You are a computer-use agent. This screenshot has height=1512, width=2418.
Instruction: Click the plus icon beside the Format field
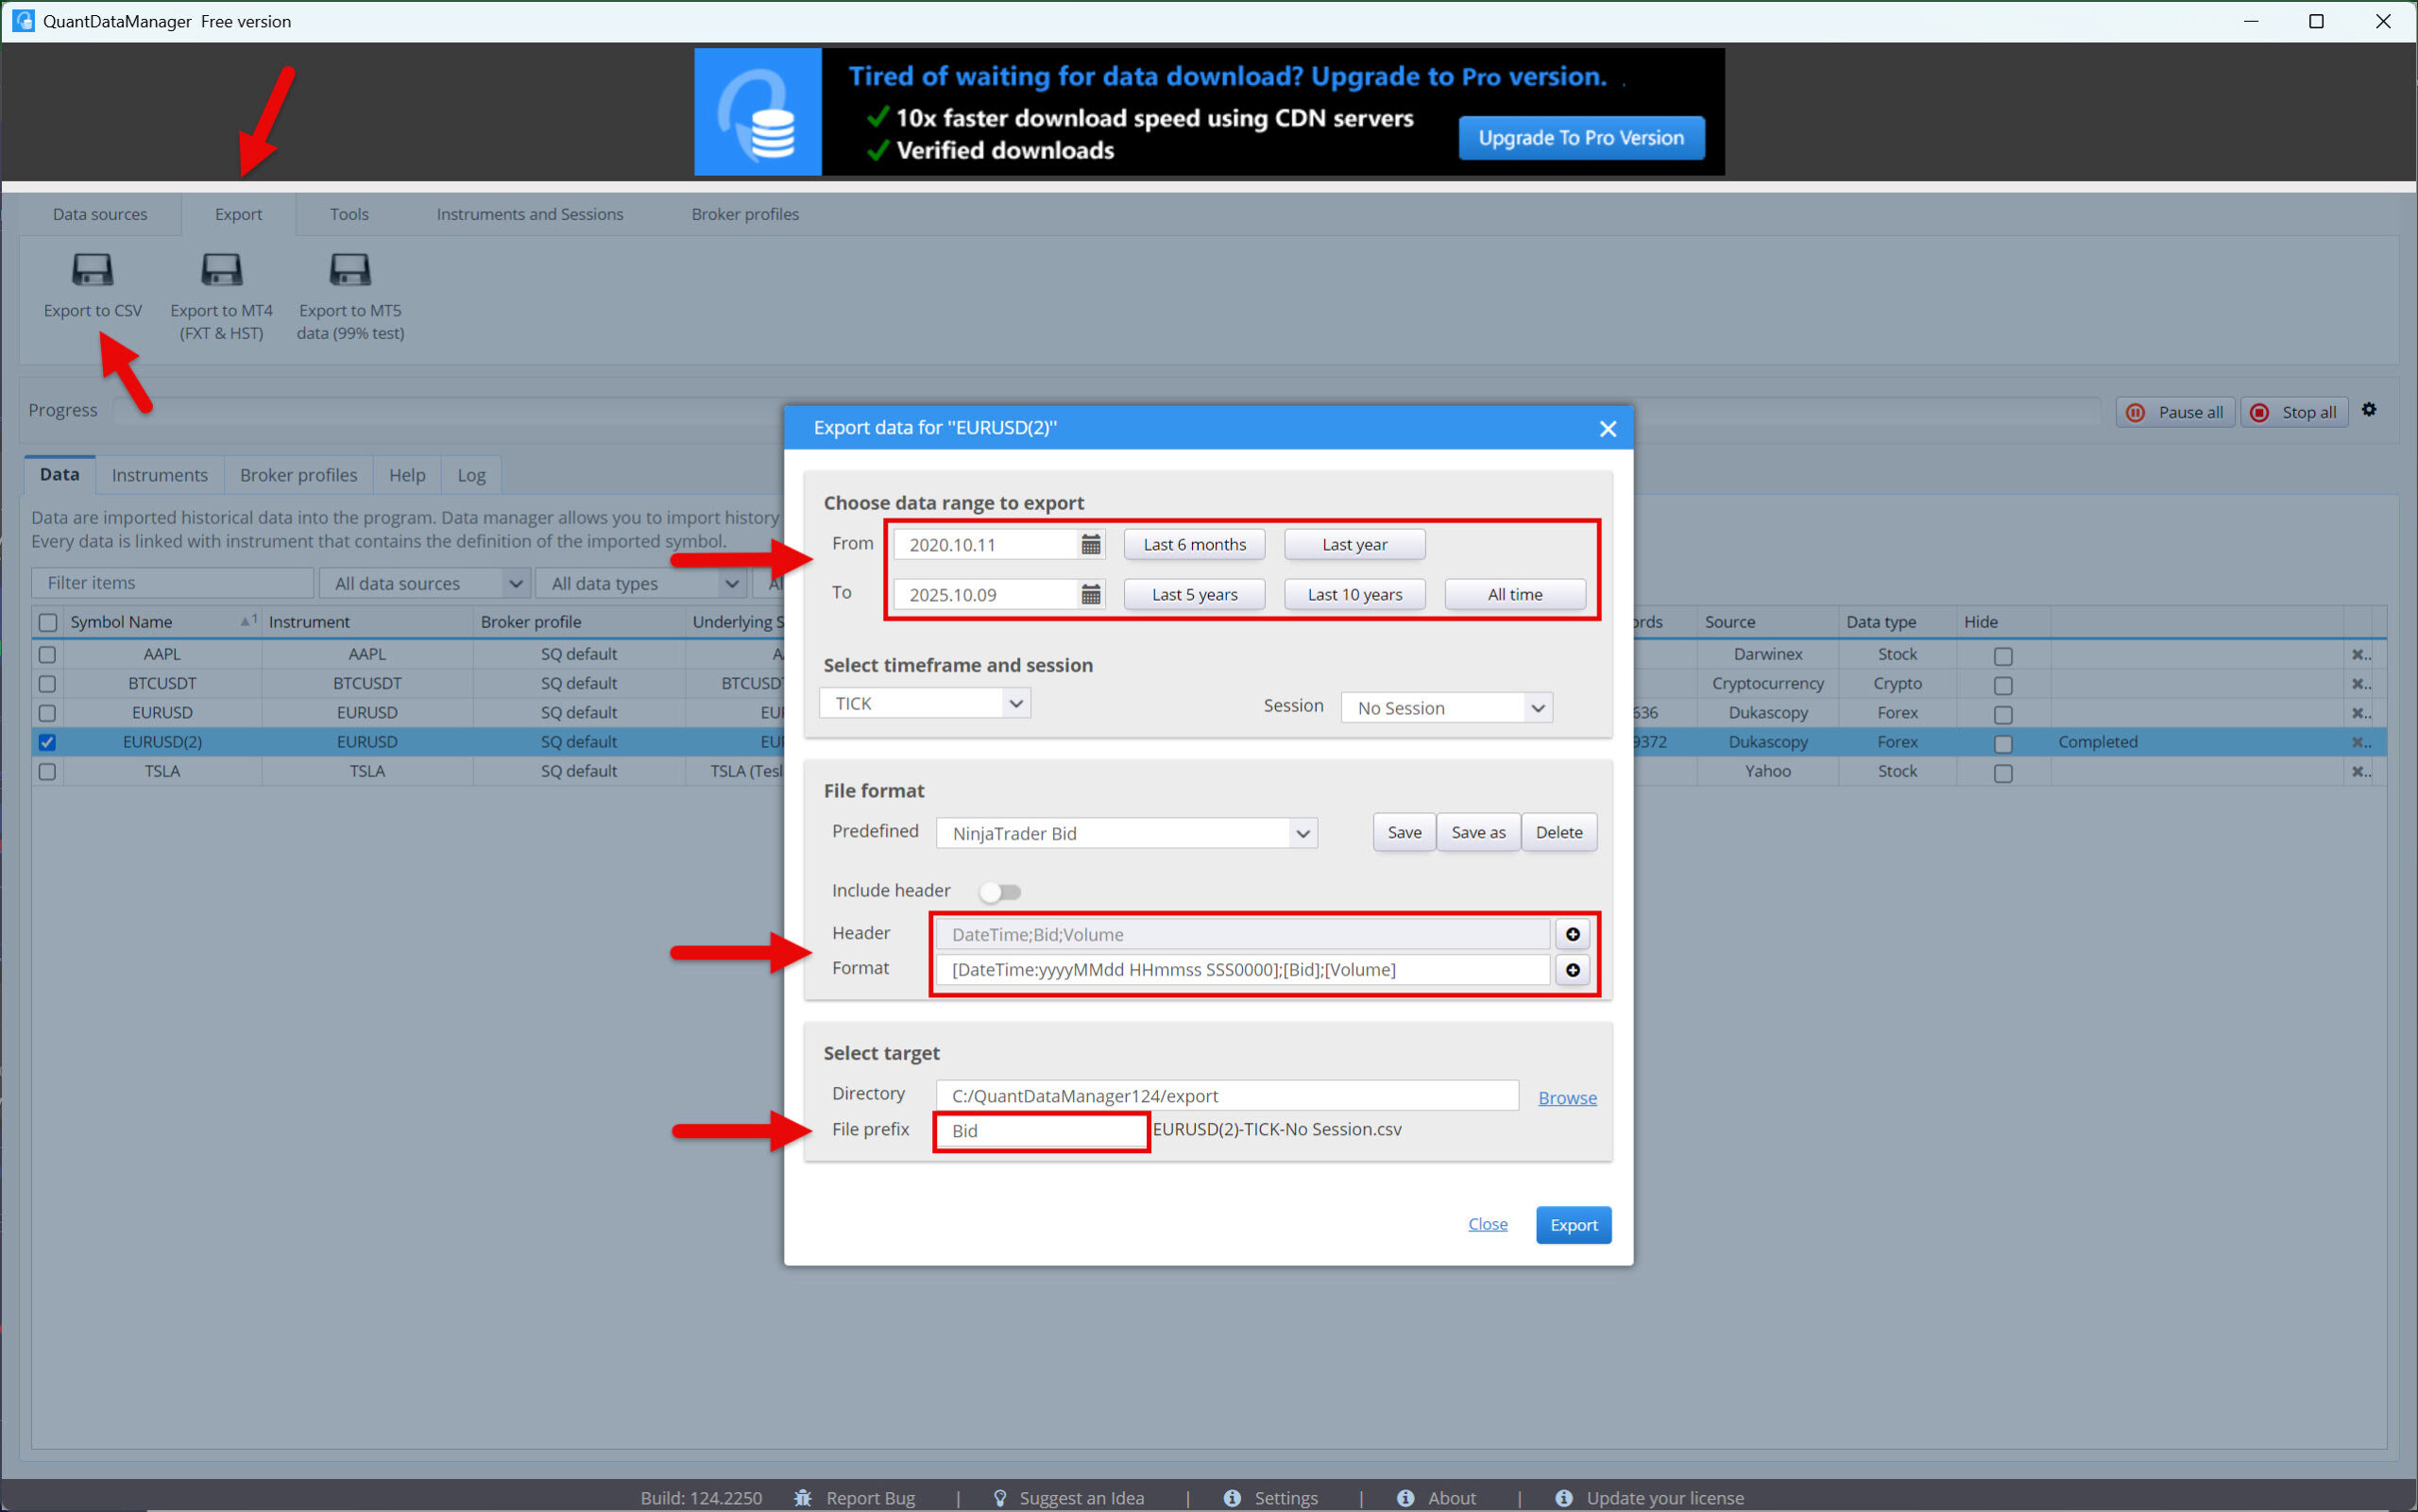(x=1572, y=970)
